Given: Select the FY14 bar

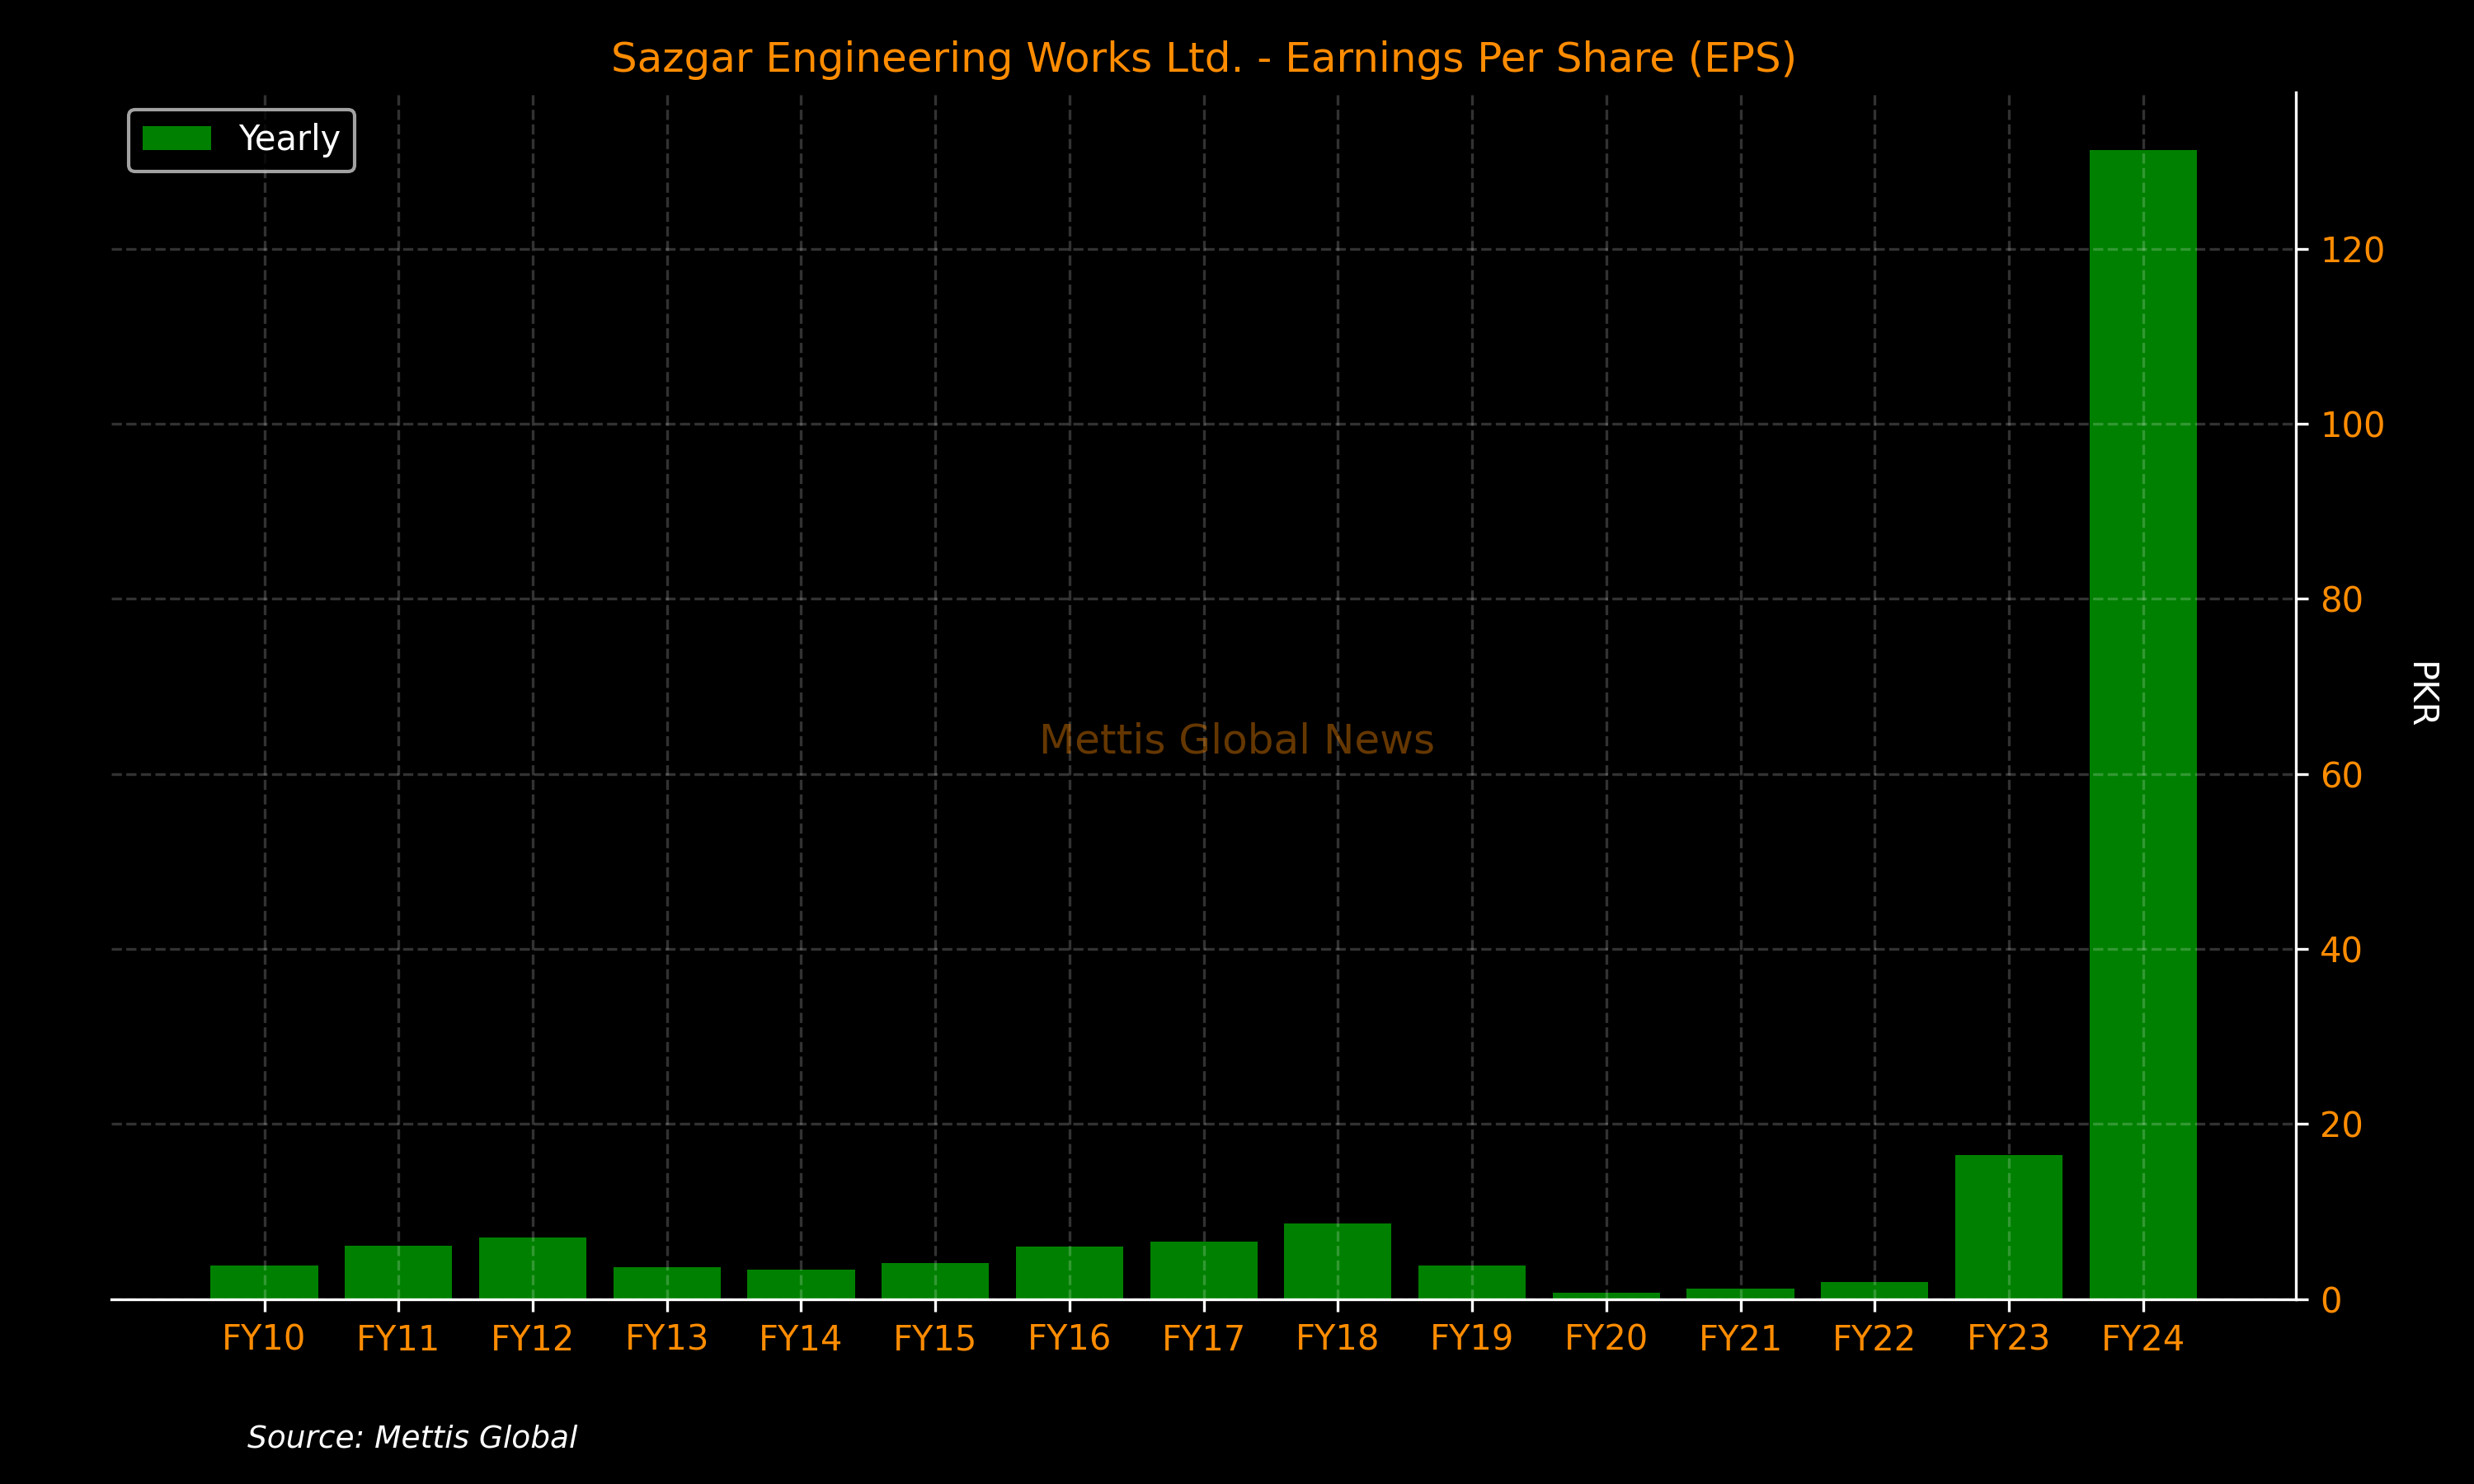Looking at the screenshot, I should coord(801,1284).
